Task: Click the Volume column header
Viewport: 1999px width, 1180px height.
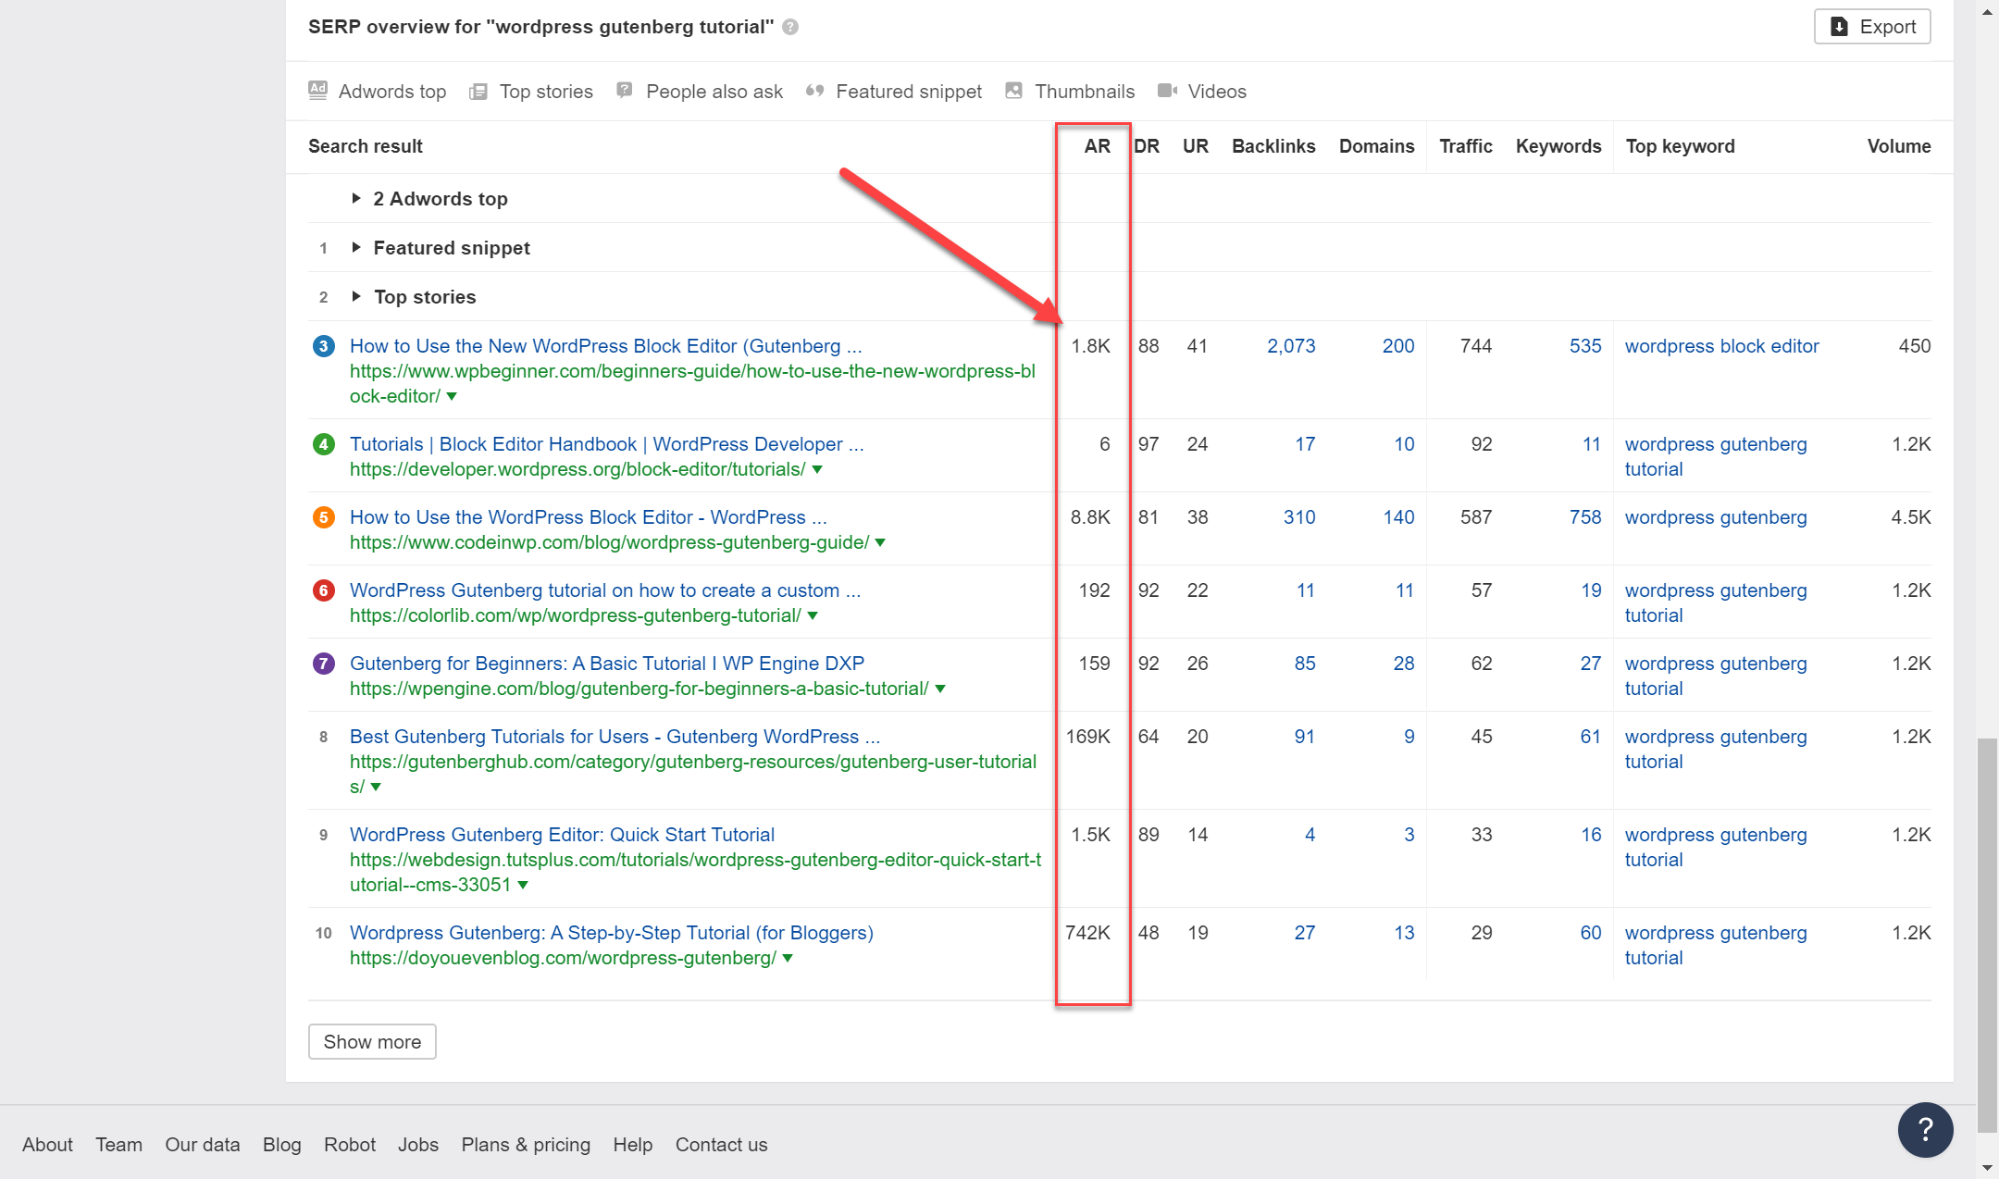Action: (1899, 146)
